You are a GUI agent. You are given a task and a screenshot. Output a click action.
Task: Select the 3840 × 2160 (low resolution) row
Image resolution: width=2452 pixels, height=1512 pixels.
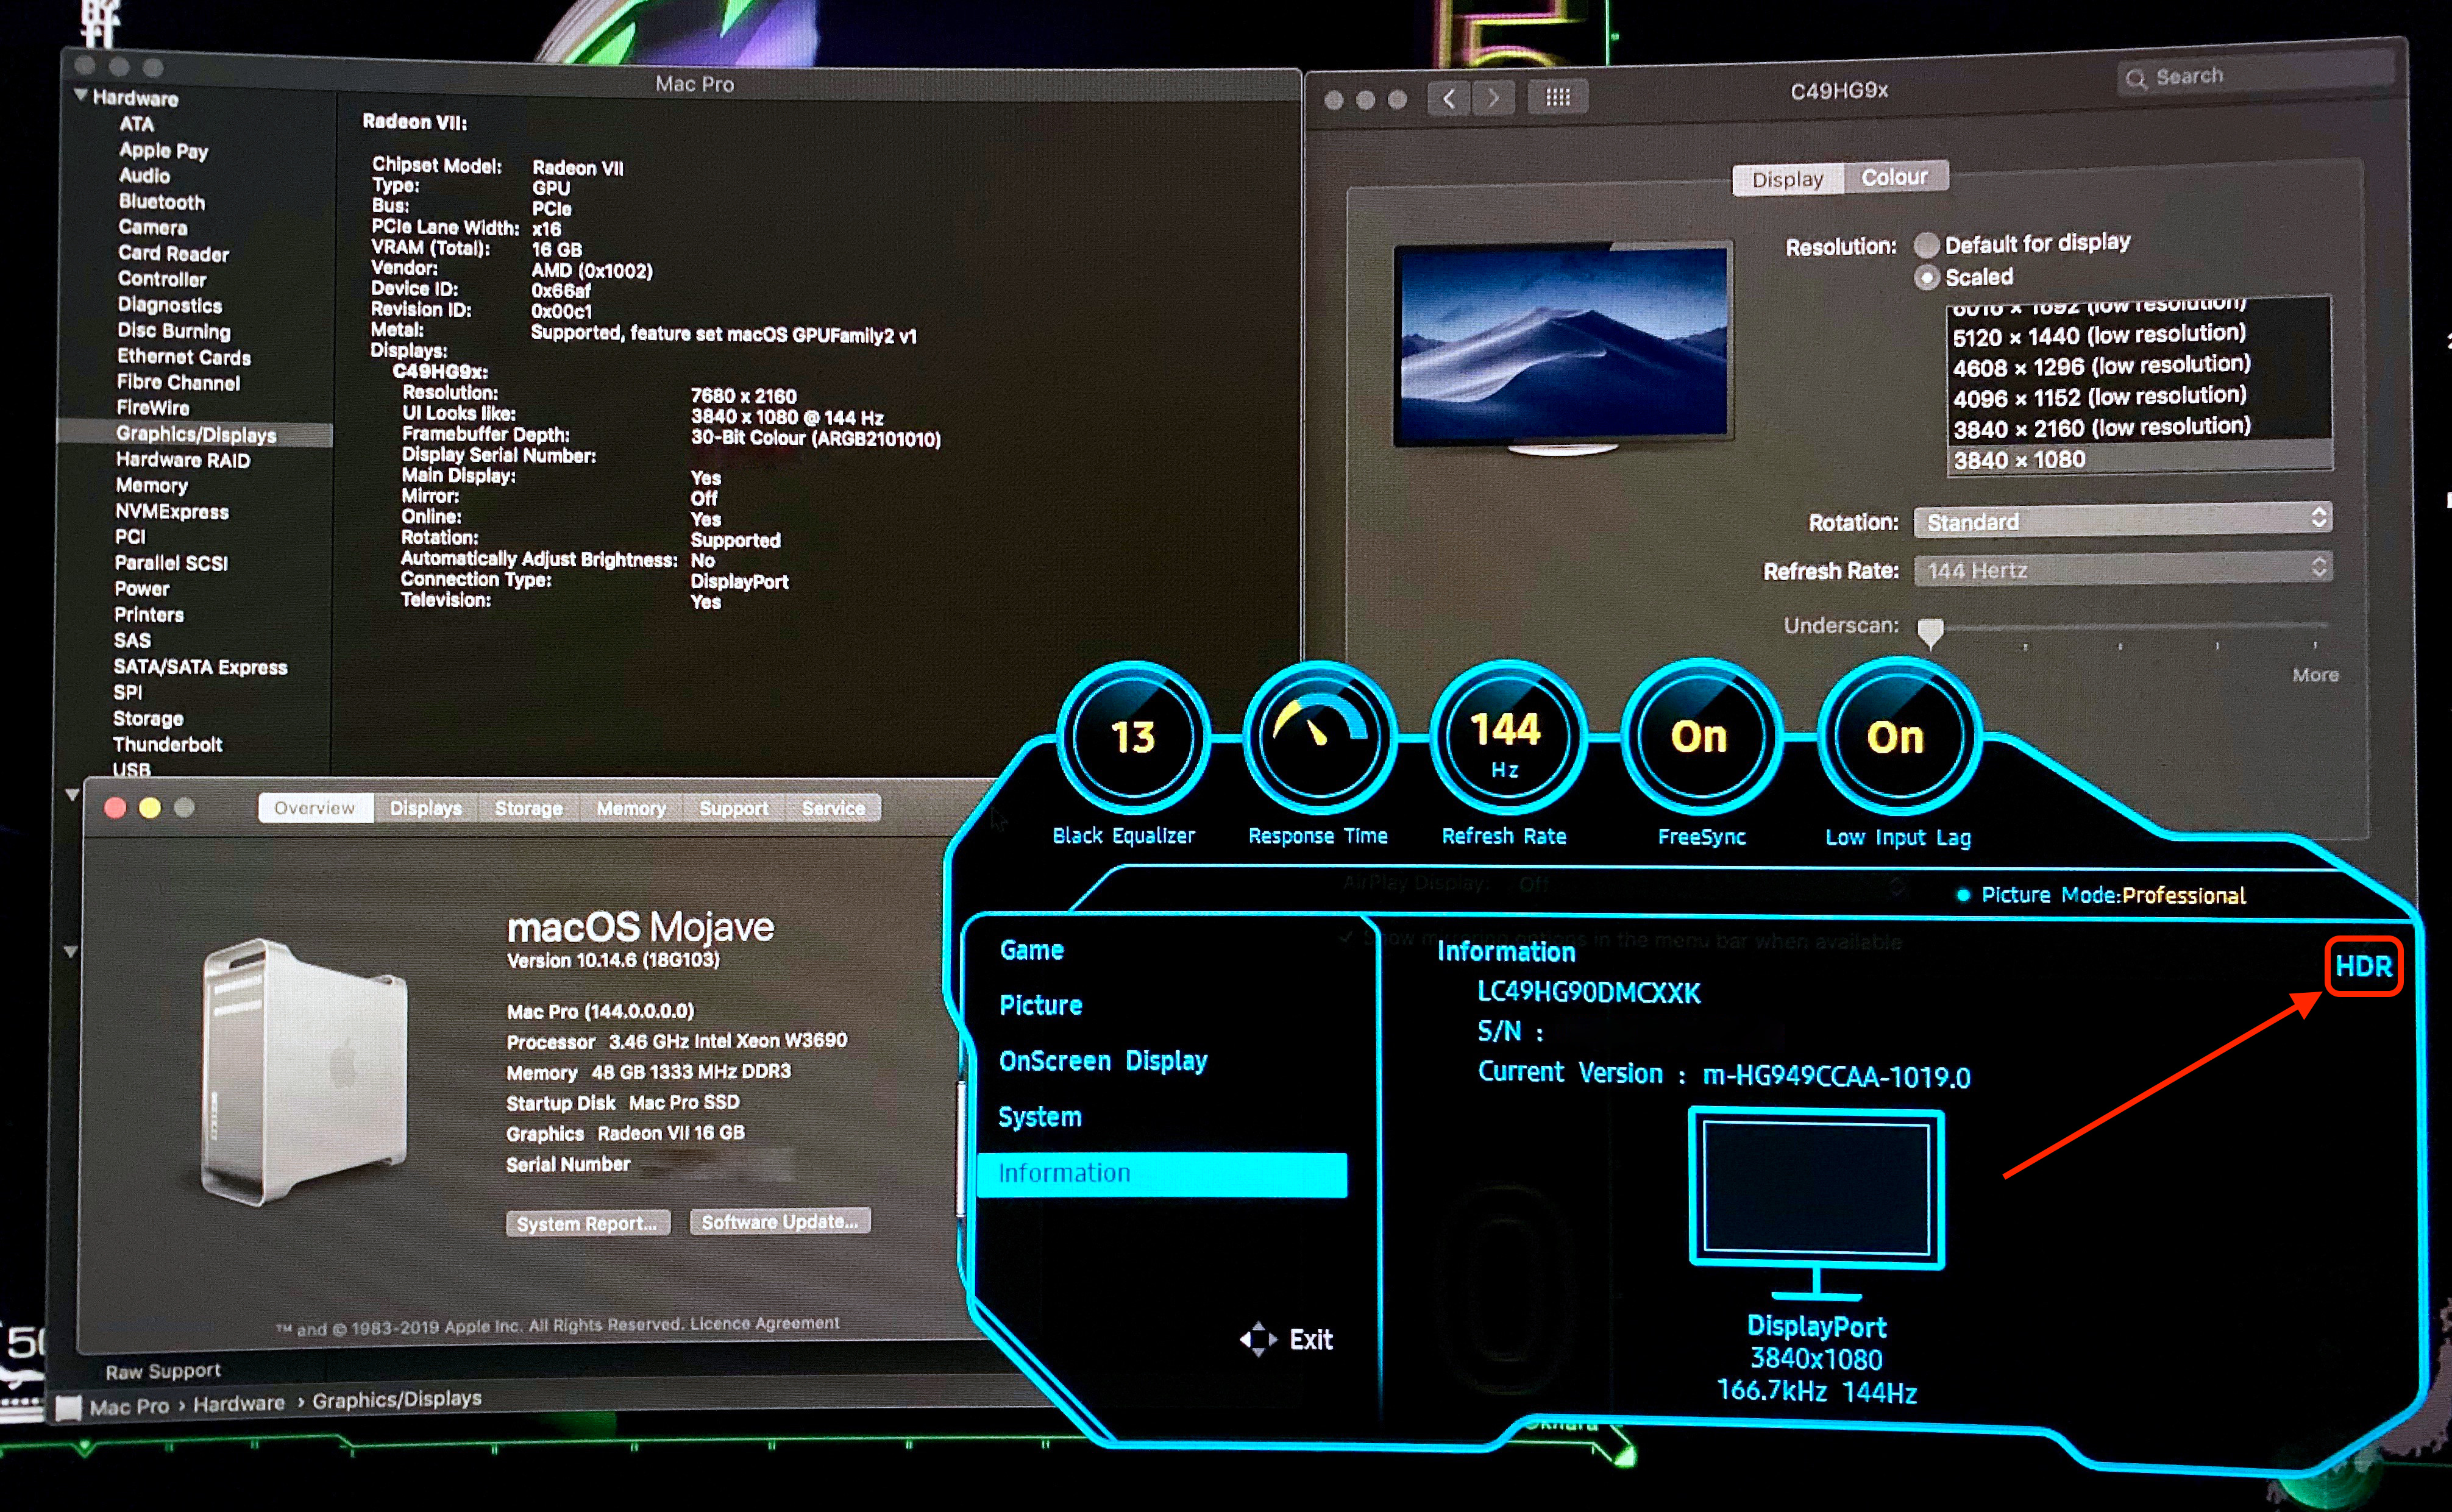point(2139,428)
